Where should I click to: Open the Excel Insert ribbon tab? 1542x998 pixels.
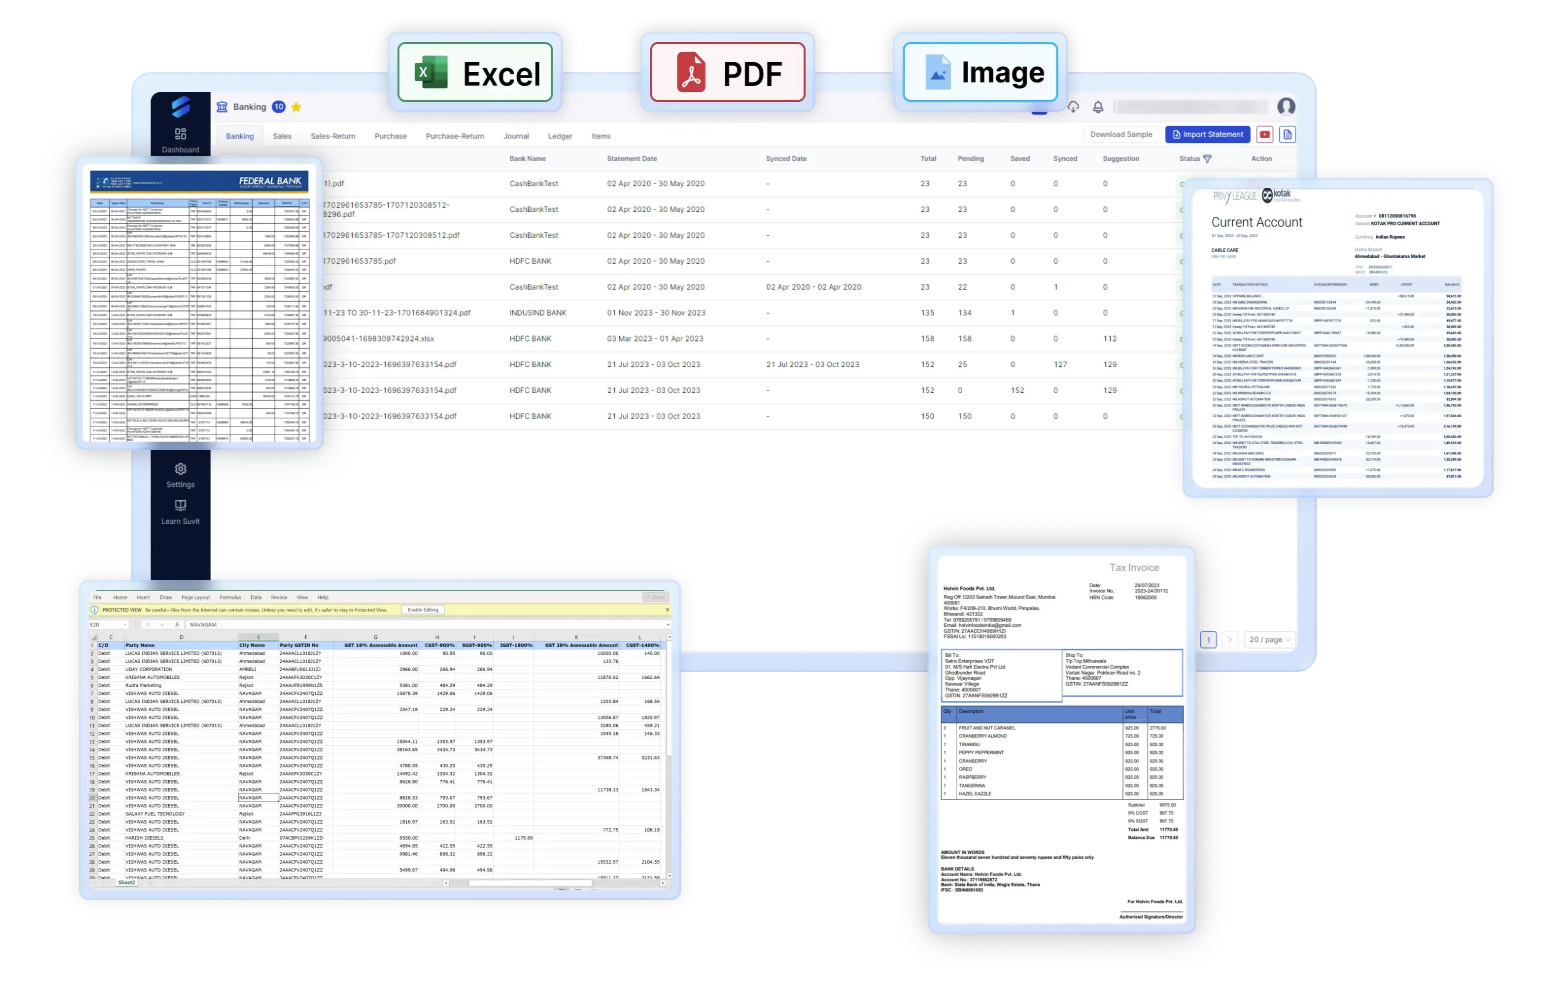click(143, 597)
